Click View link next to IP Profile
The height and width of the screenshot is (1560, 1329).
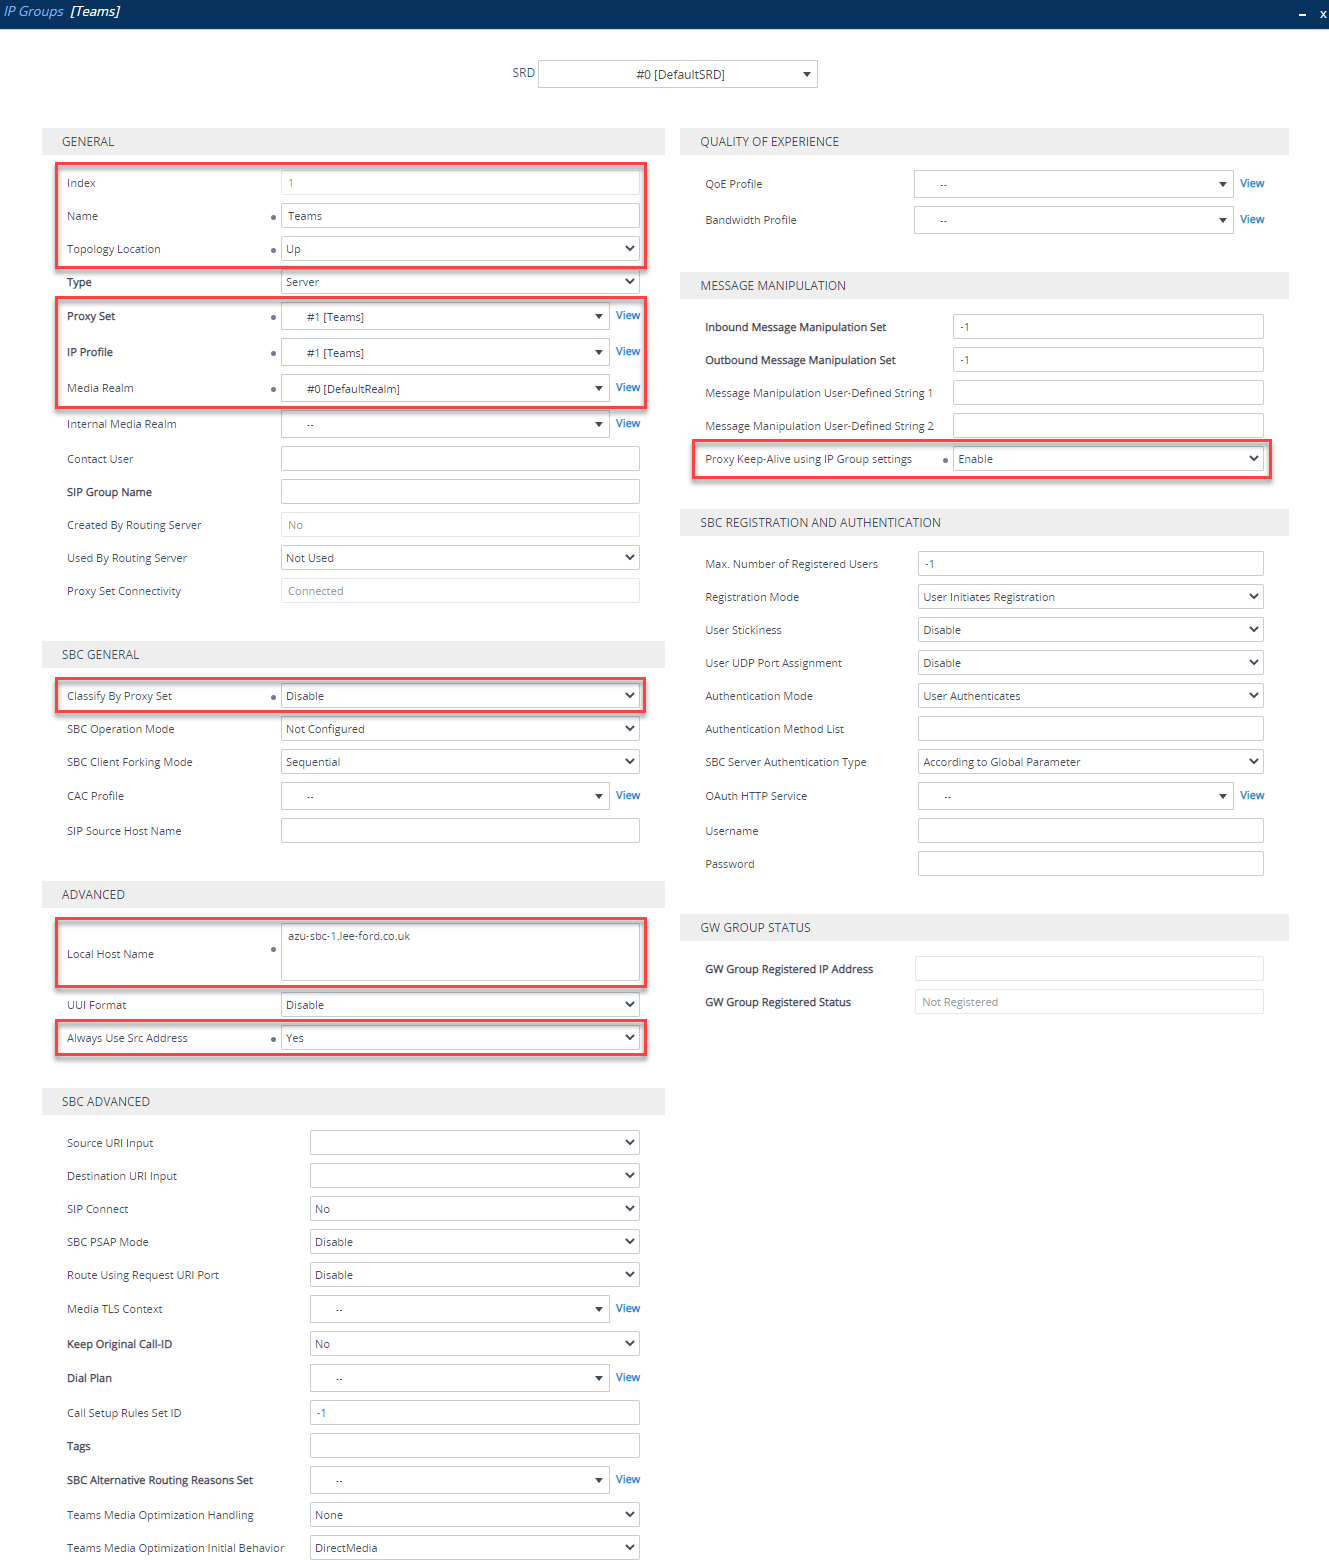[628, 352]
